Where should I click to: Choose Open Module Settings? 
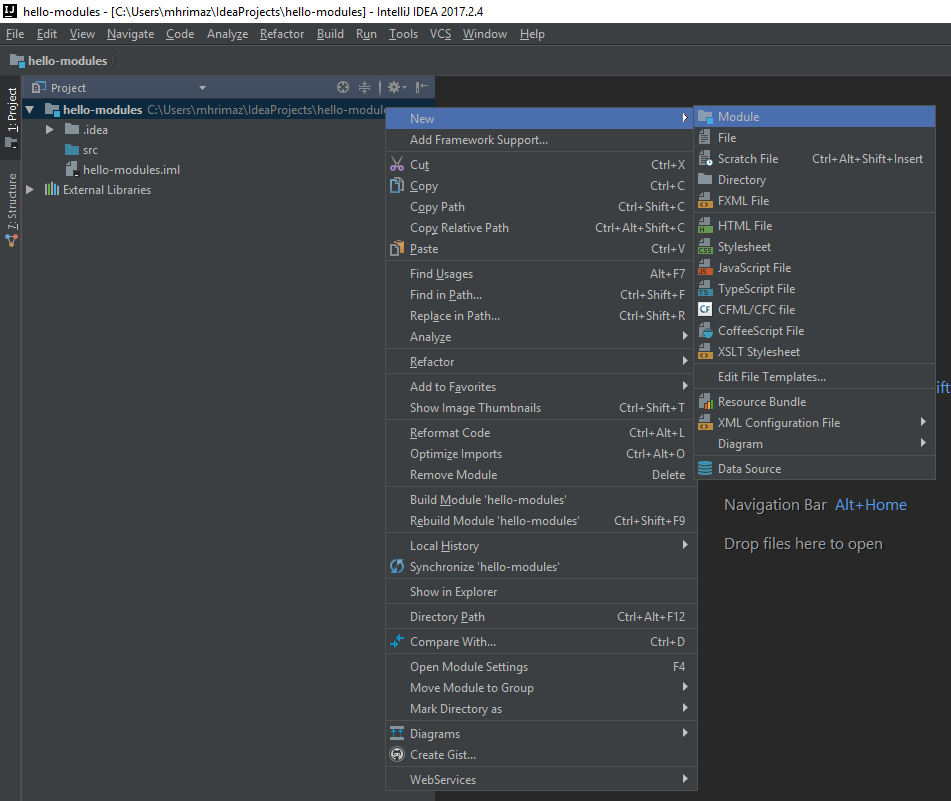click(468, 667)
